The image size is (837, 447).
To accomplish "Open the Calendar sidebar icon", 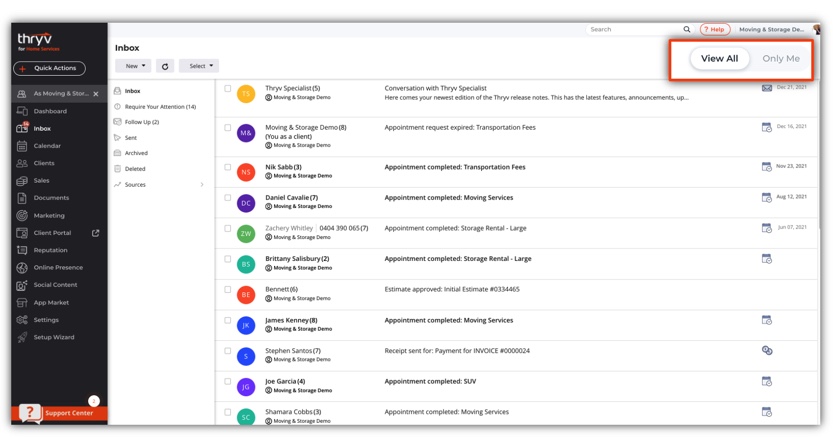I will (22, 146).
